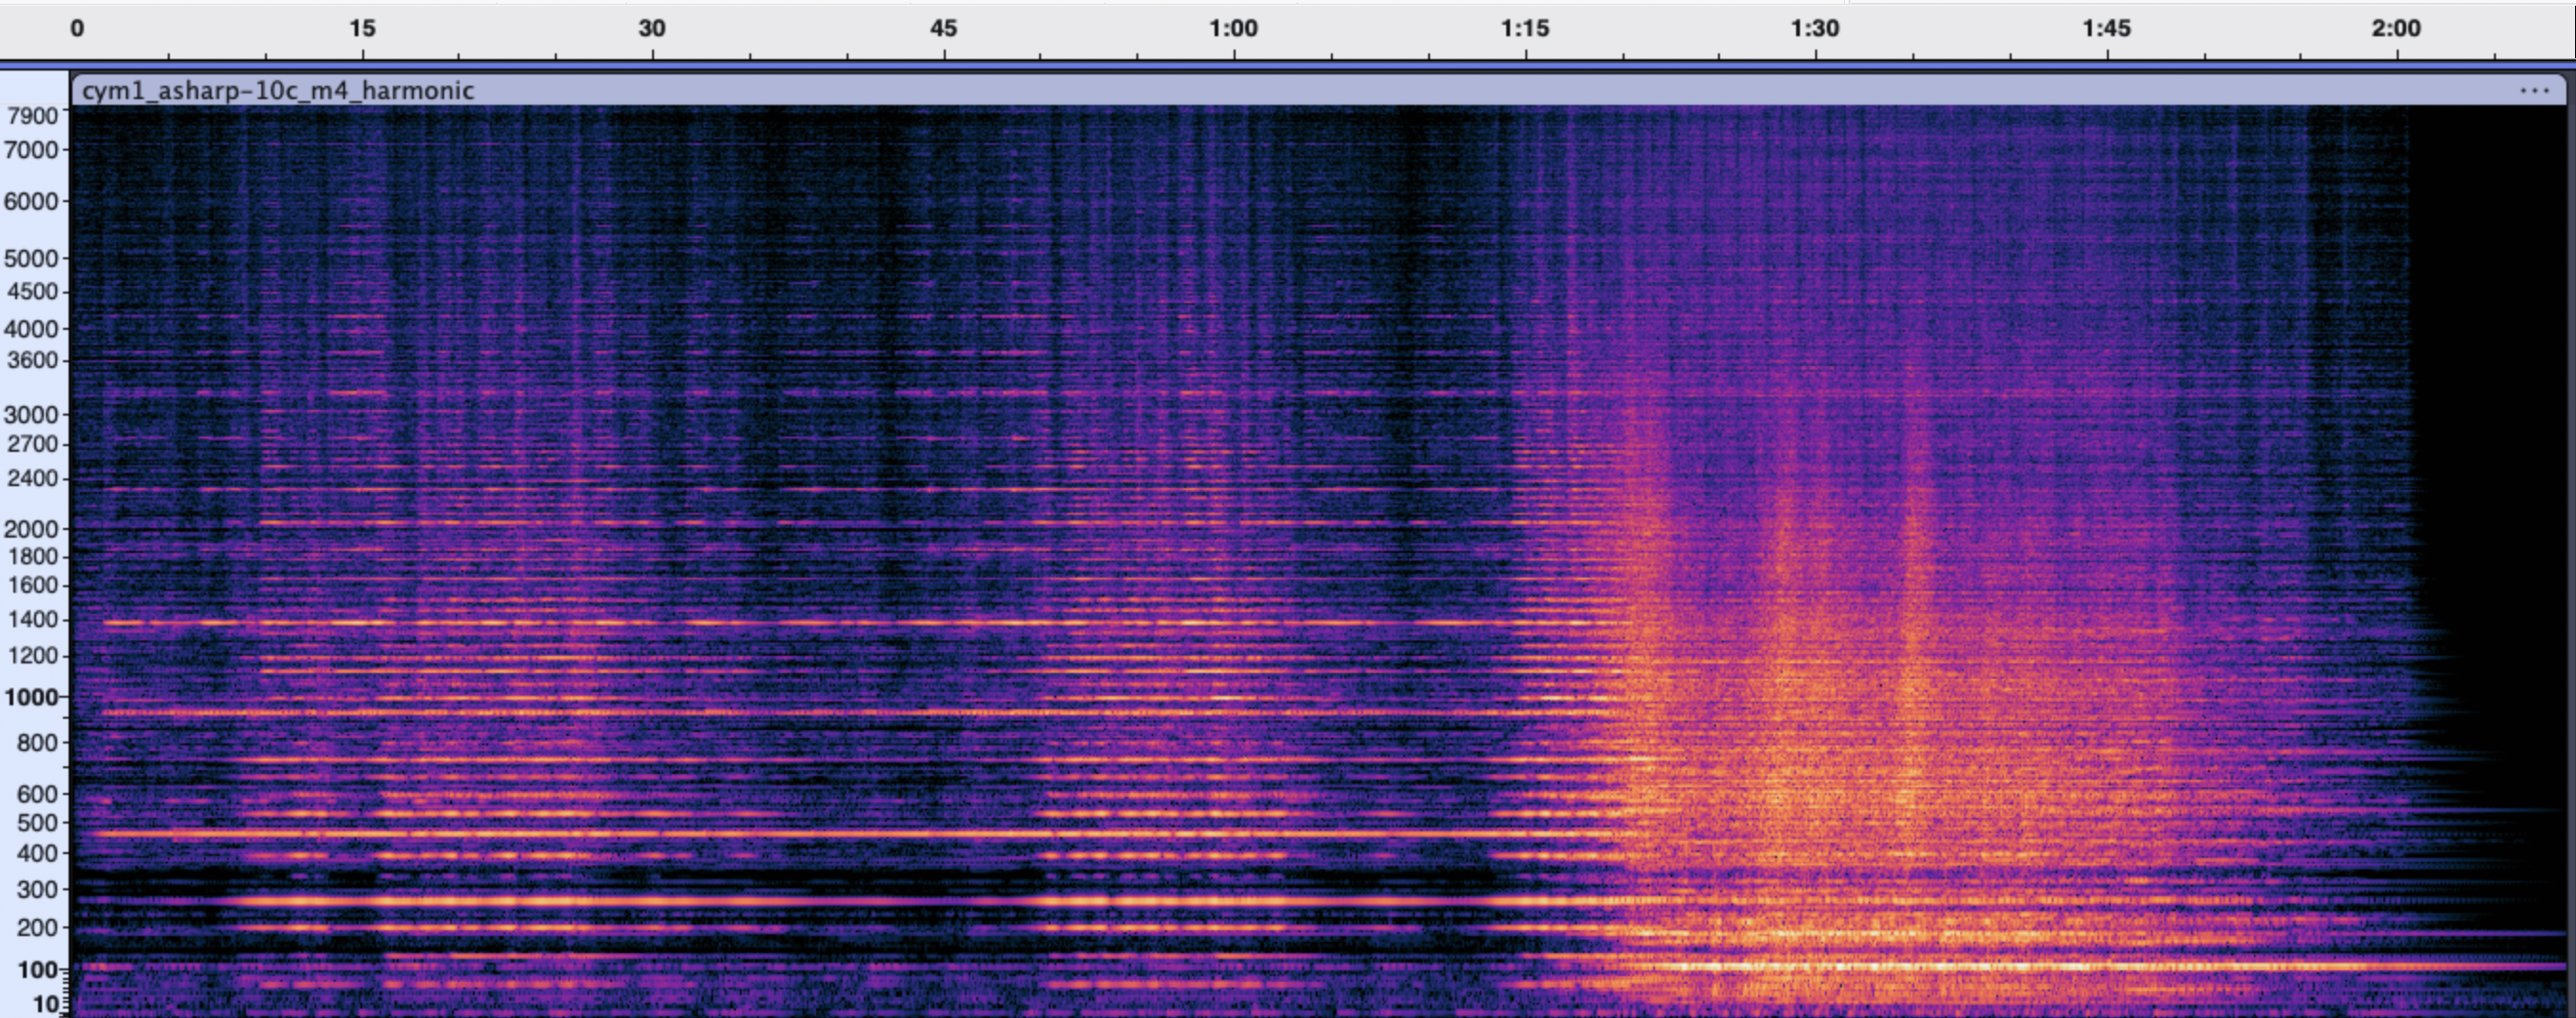The width and height of the screenshot is (2576, 1018).
Task: Click the 4000 label on the vertical scale
Action: point(32,328)
